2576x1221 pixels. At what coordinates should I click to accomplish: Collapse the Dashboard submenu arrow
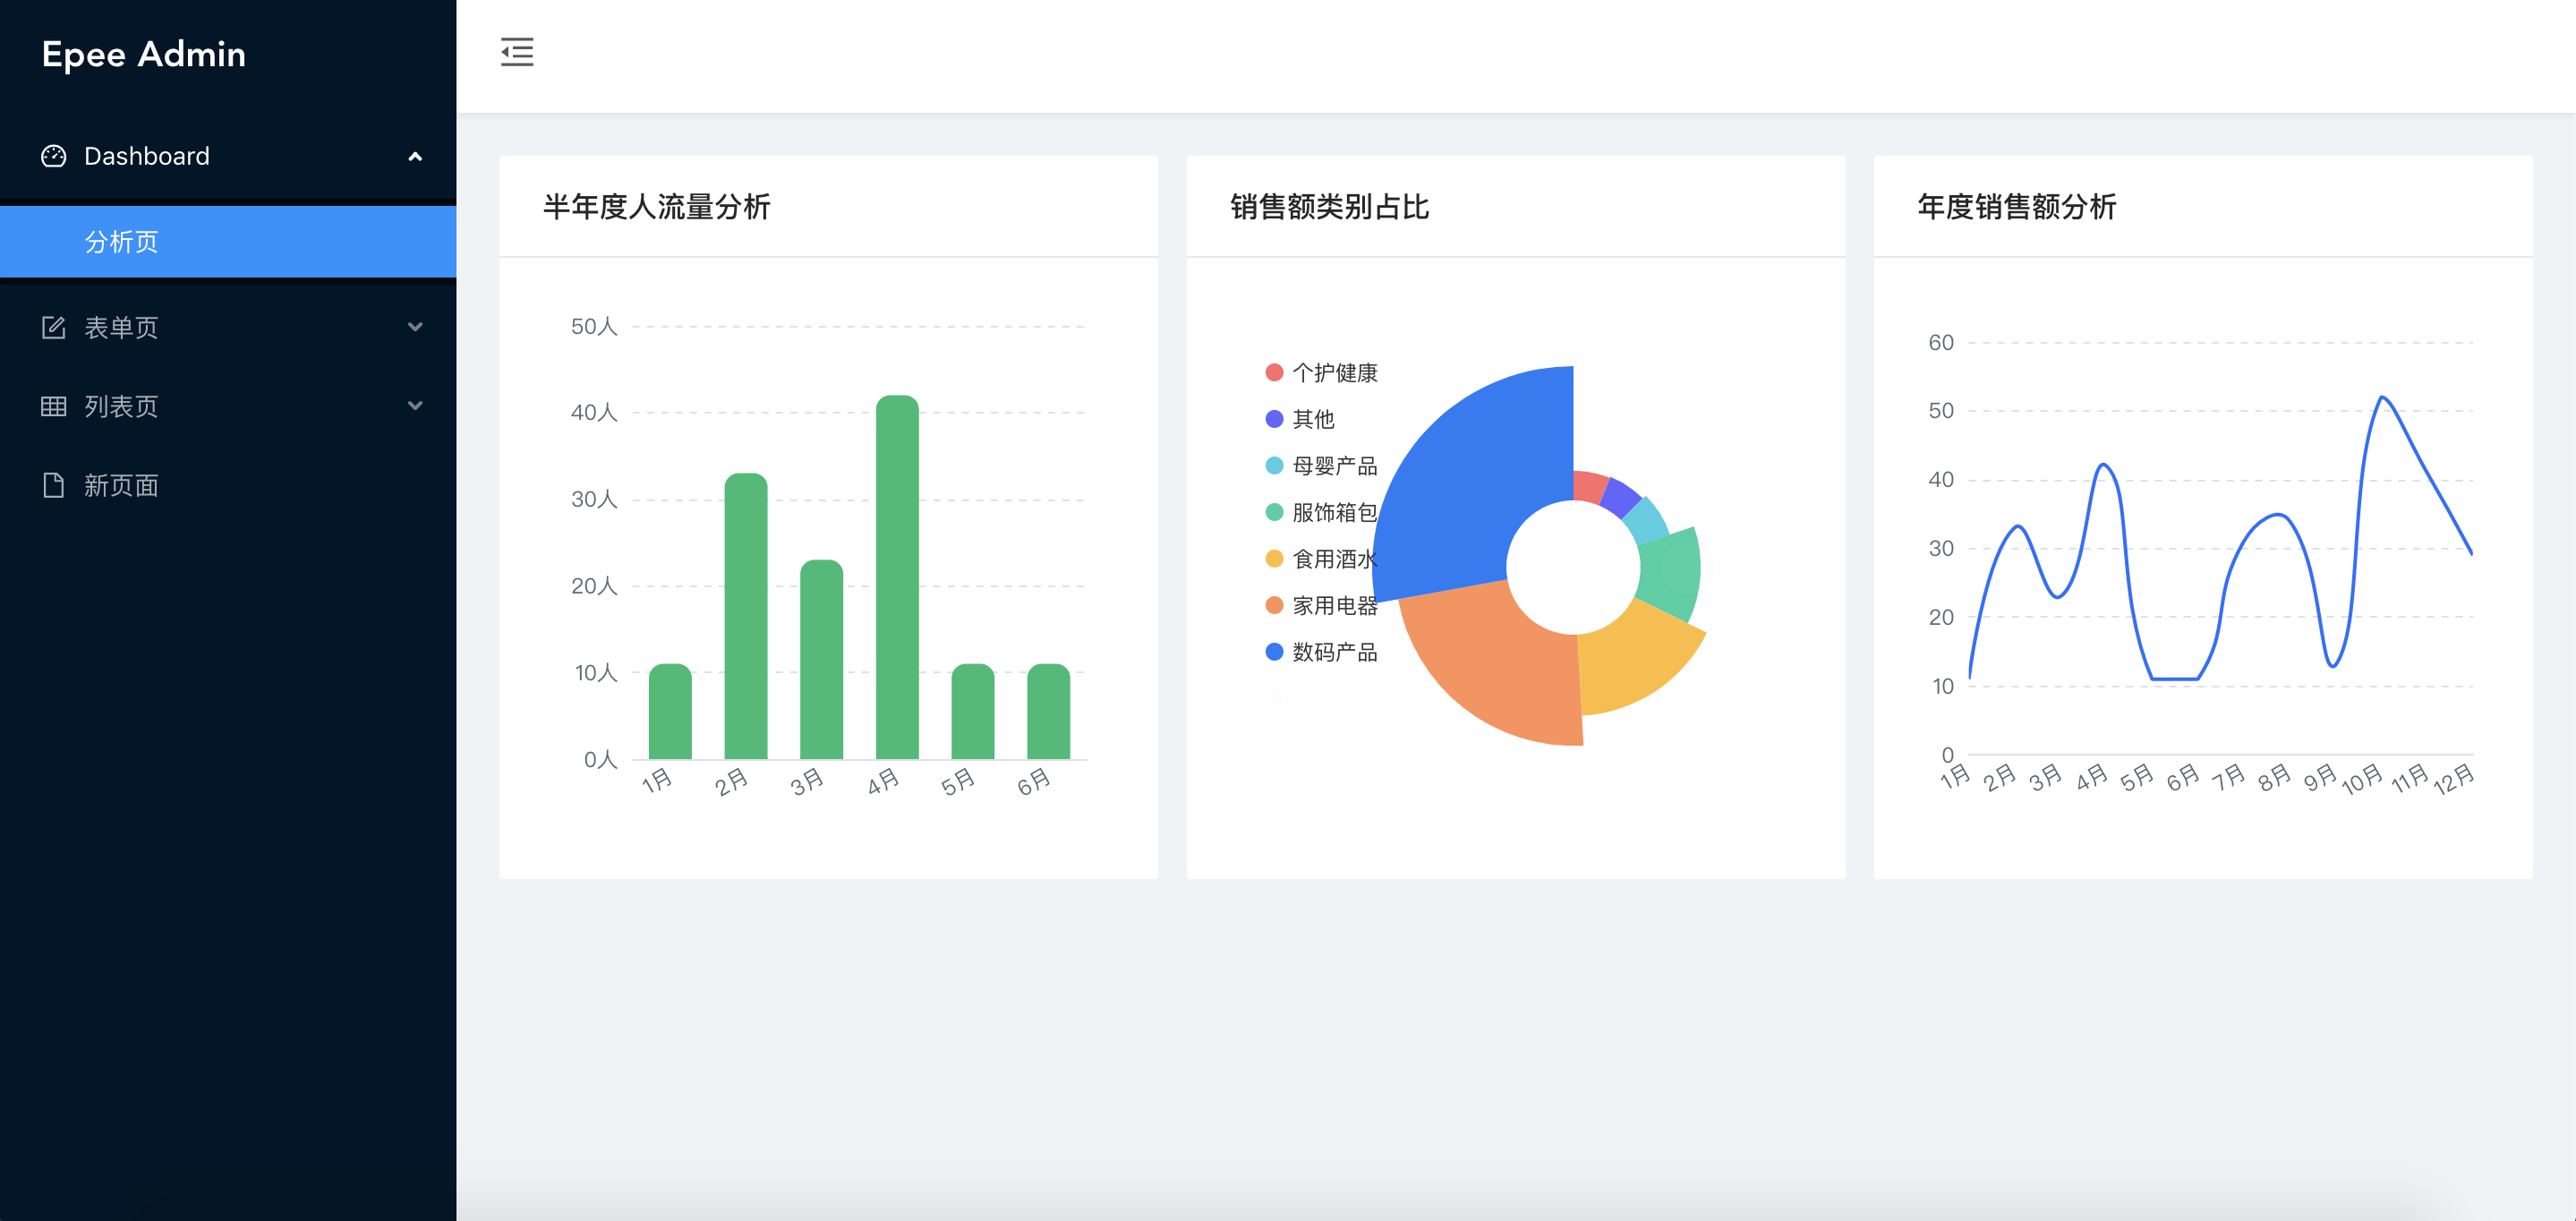pos(415,157)
